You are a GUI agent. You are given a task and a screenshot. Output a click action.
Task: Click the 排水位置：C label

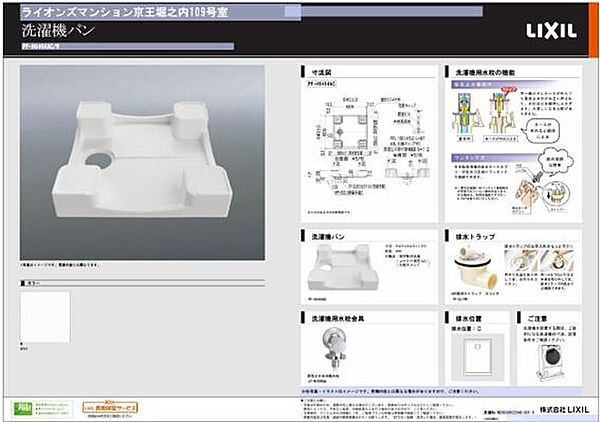(x=466, y=329)
